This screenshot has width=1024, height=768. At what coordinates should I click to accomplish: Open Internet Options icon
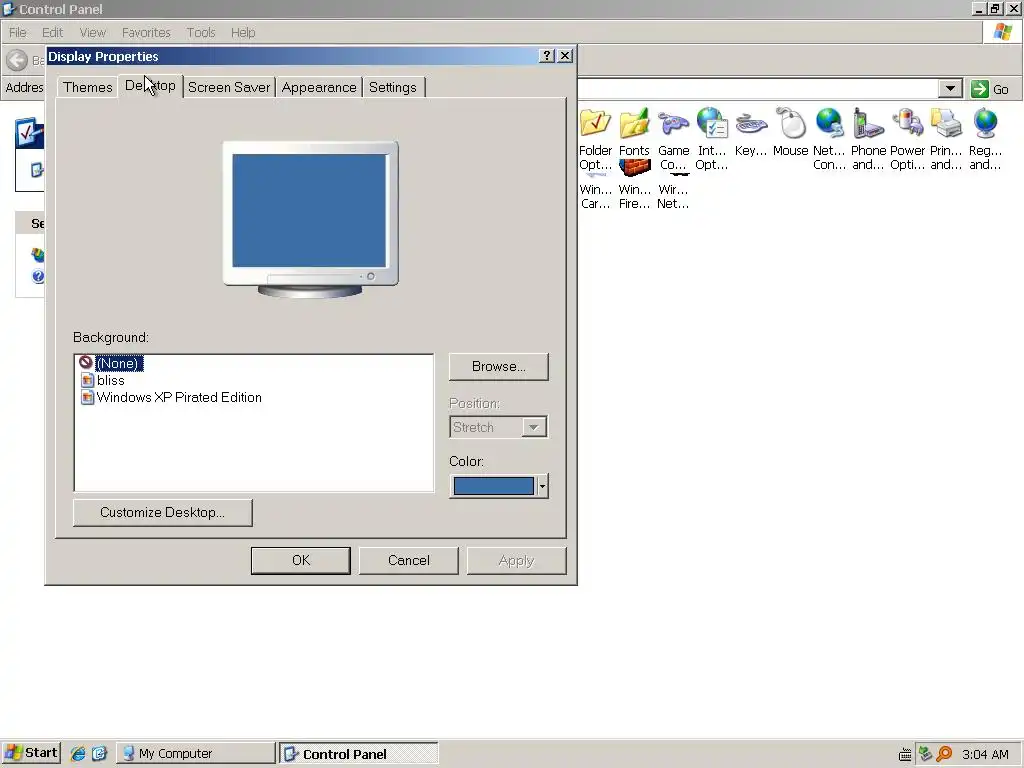pos(712,124)
